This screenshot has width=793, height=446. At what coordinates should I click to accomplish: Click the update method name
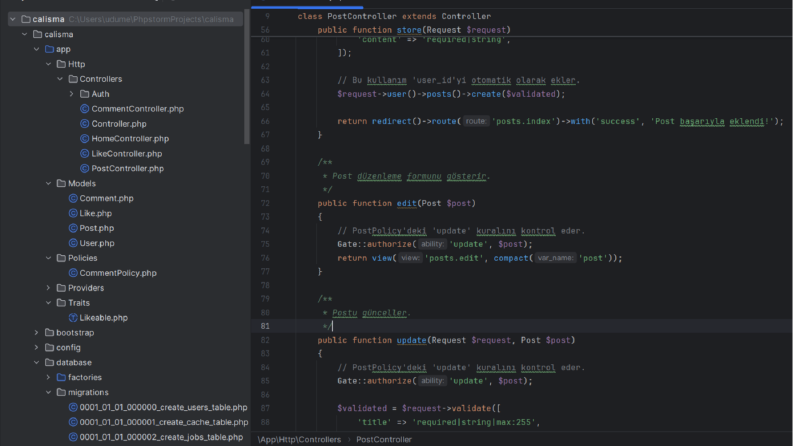411,340
